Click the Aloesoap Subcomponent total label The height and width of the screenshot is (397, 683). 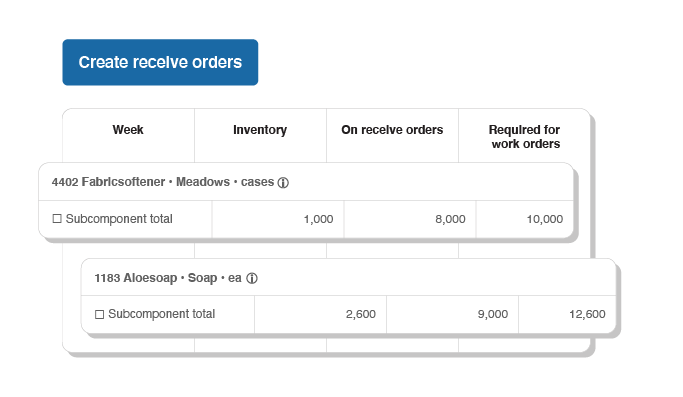[x=162, y=314]
